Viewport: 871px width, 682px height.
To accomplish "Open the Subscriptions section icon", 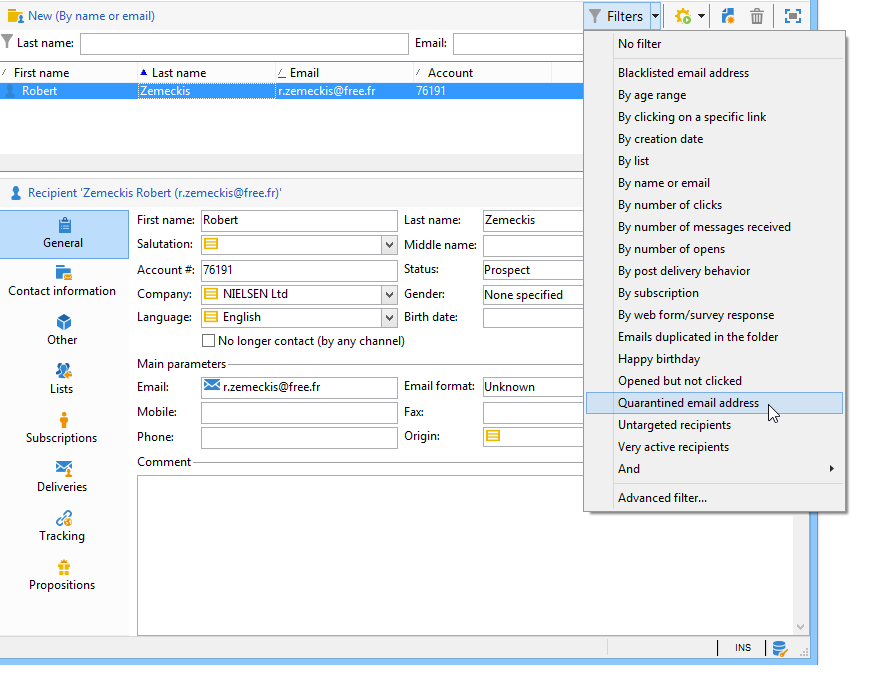I will (x=64, y=419).
